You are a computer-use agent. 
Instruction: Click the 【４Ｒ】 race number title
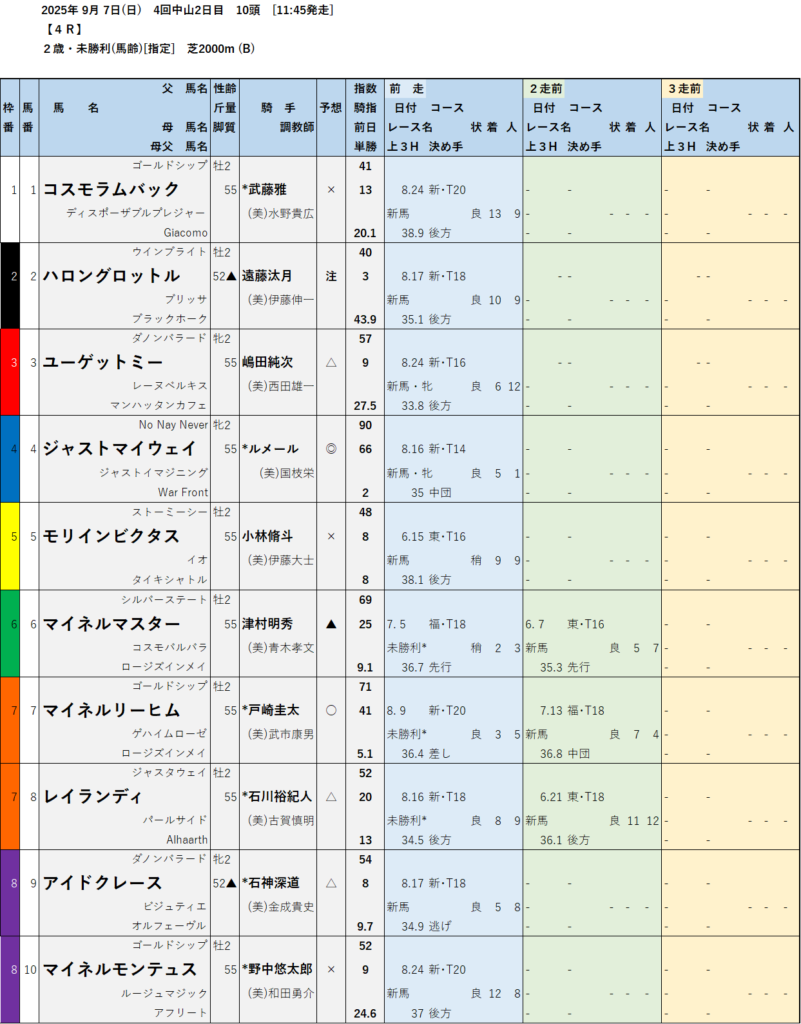(63, 29)
